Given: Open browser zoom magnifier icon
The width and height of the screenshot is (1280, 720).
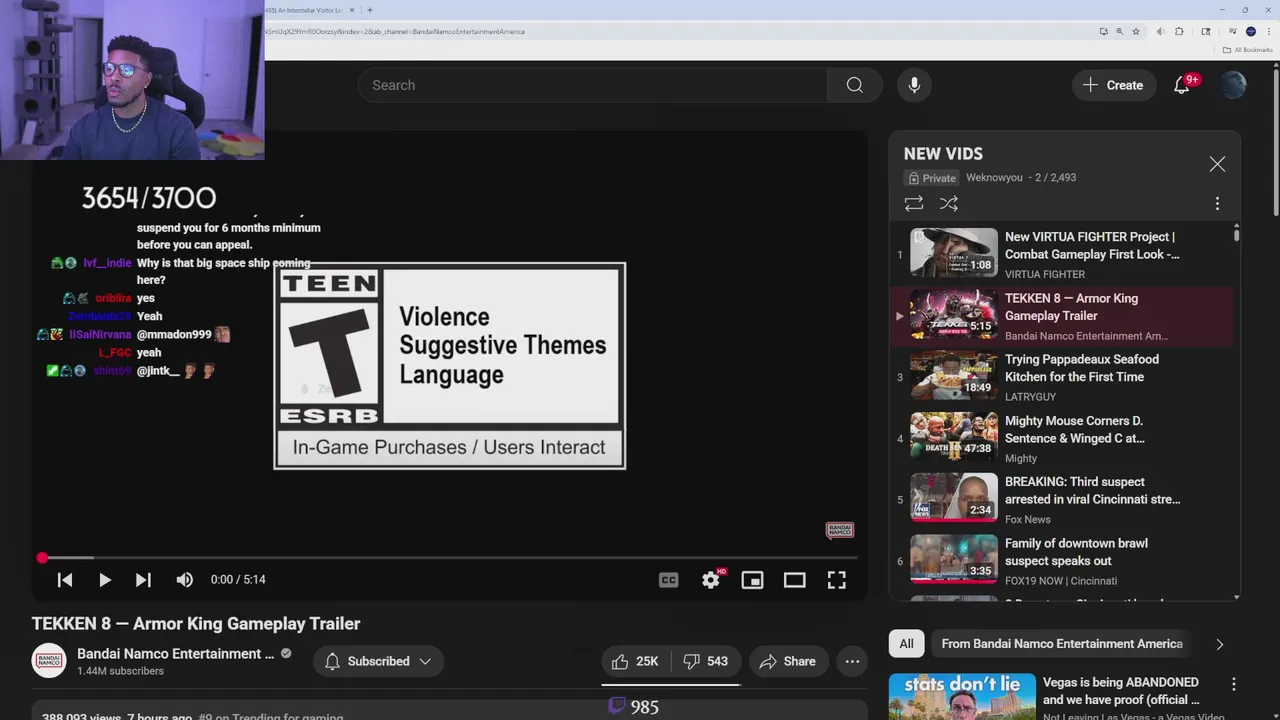Looking at the screenshot, I should [1119, 31].
